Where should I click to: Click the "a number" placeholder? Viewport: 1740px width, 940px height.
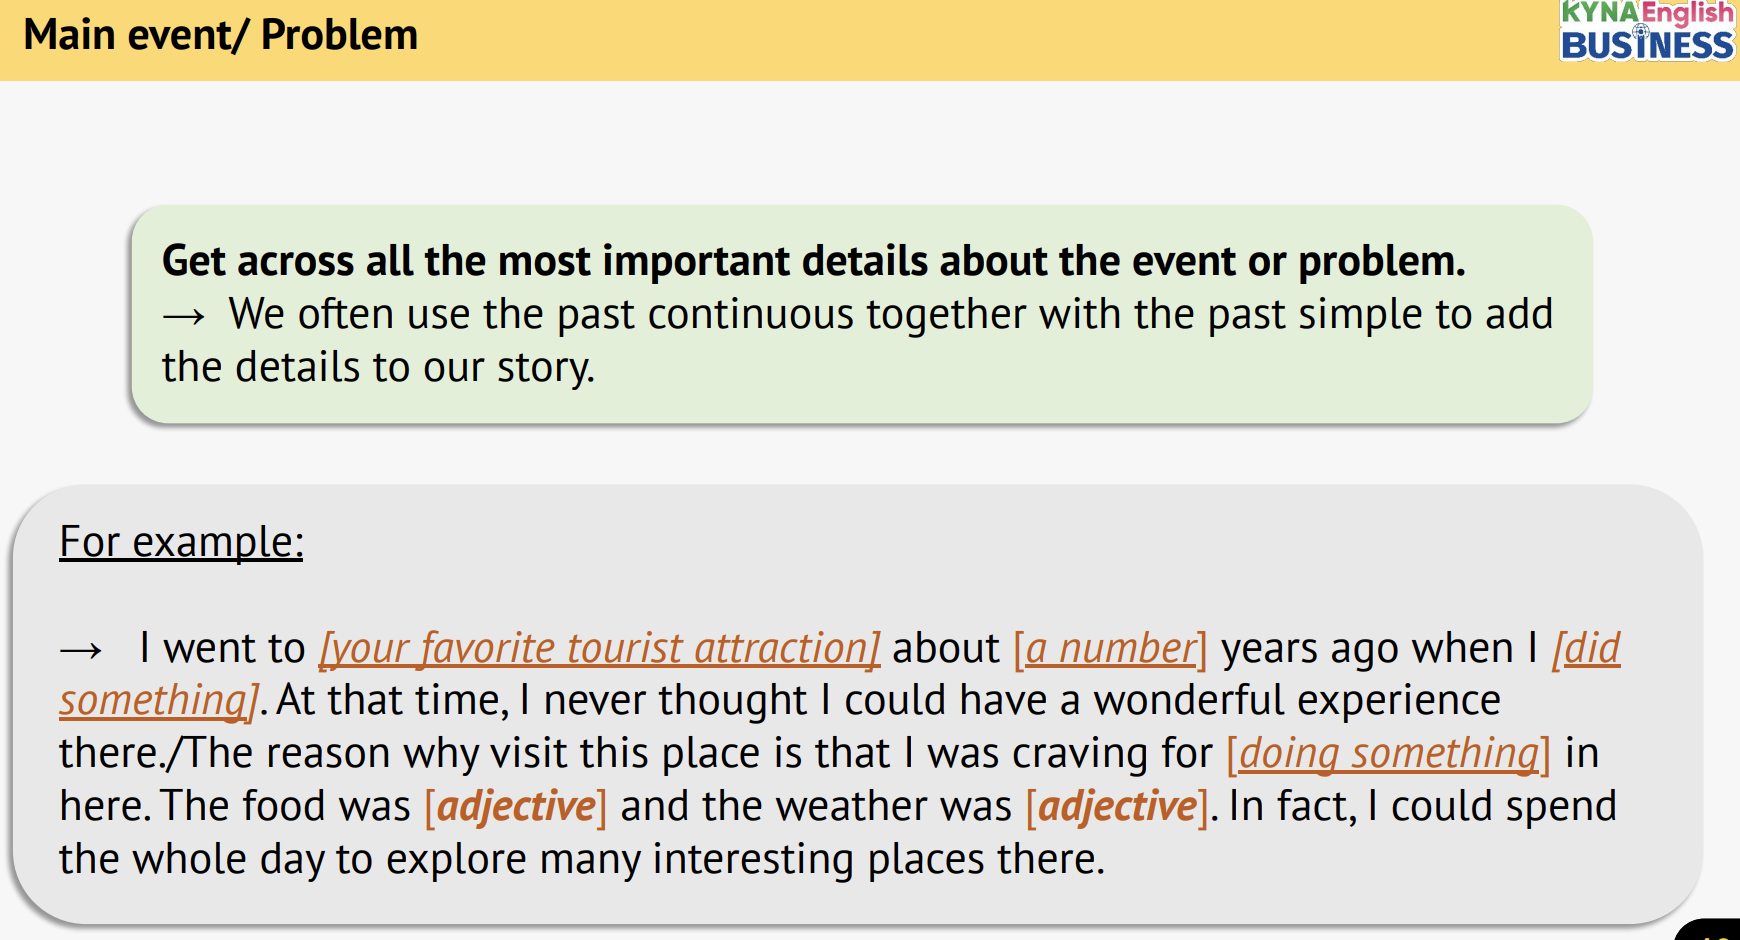click(x=1110, y=648)
